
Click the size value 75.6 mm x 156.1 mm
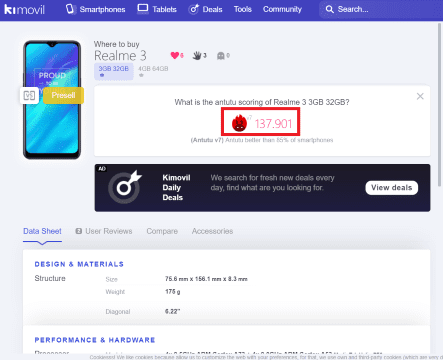(206, 279)
